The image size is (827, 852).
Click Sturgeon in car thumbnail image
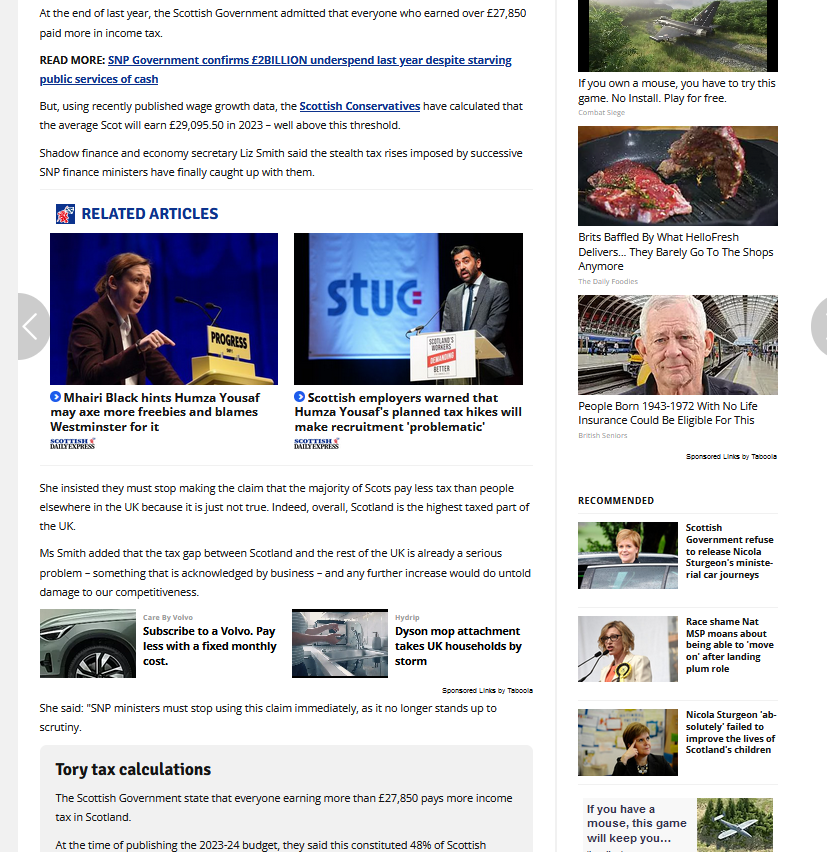pyautogui.click(x=628, y=555)
